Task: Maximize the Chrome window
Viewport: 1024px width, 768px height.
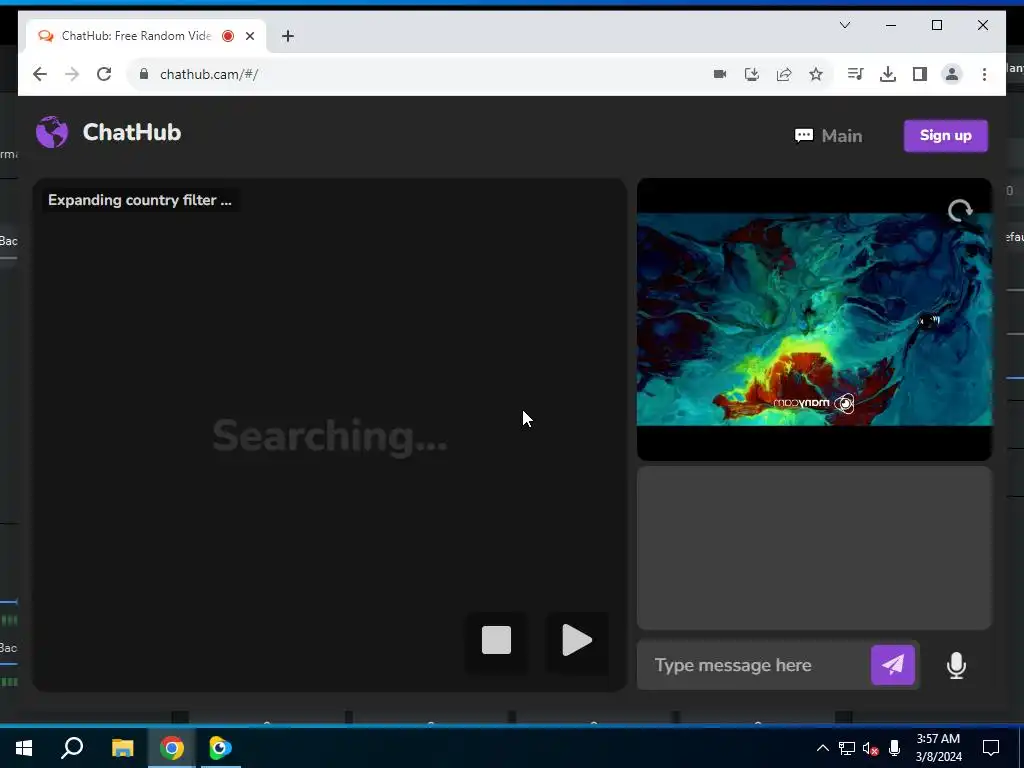Action: [936, 25]
